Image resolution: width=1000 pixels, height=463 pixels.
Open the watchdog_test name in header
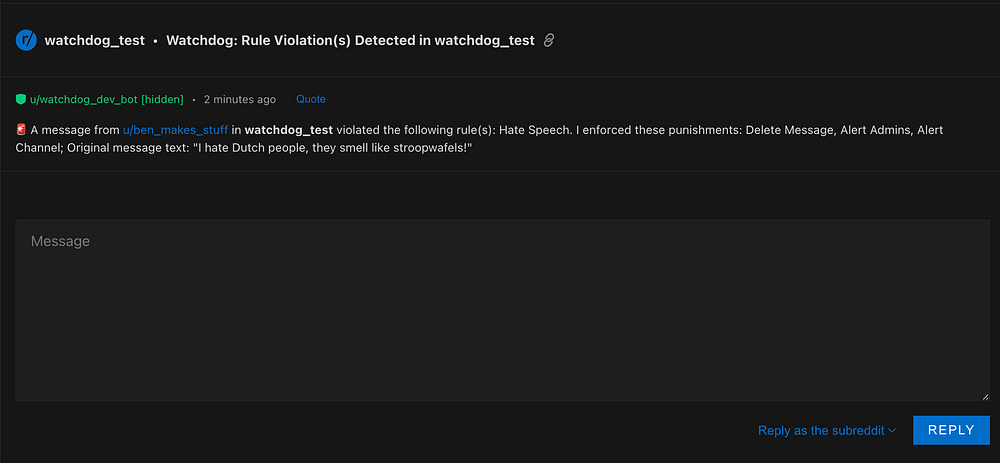click(x=94, y=41)
